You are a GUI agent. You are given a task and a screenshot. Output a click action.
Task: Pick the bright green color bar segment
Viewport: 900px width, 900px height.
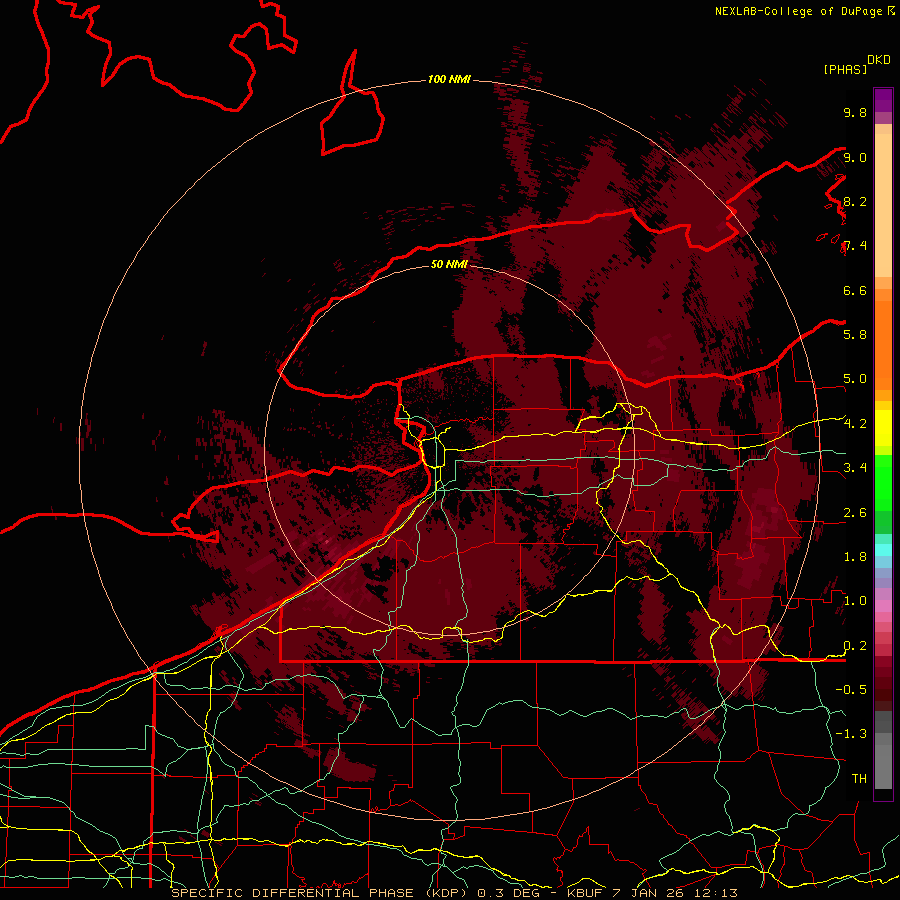click(883, 481)
